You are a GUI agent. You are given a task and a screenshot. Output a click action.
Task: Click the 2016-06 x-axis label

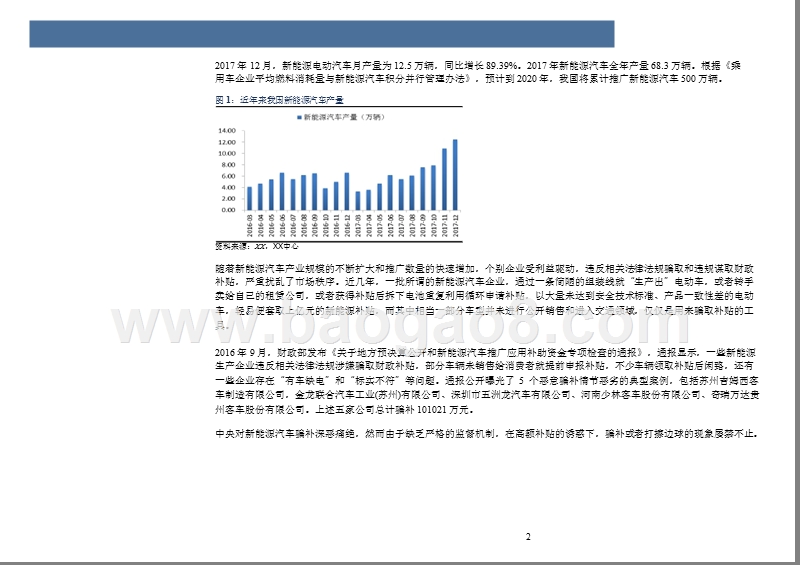point(282,226)
